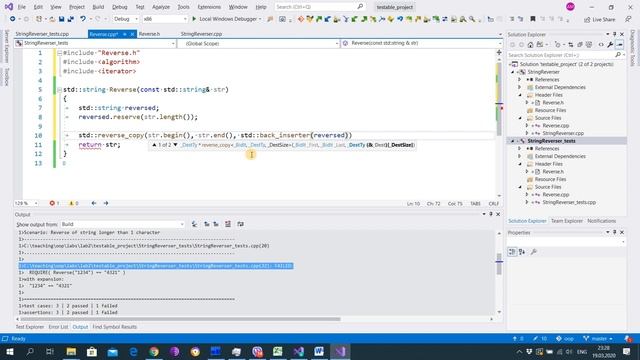640x360 pixels.
Task: Click the red error count indicator
Action: pos(54,203)
